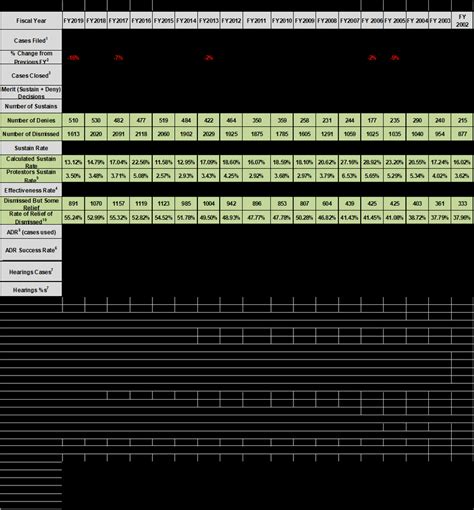This screenshot has width=474, height=510.
Task: Click FY2013 Number of Denies cell 422
Action: click(209, 120)
